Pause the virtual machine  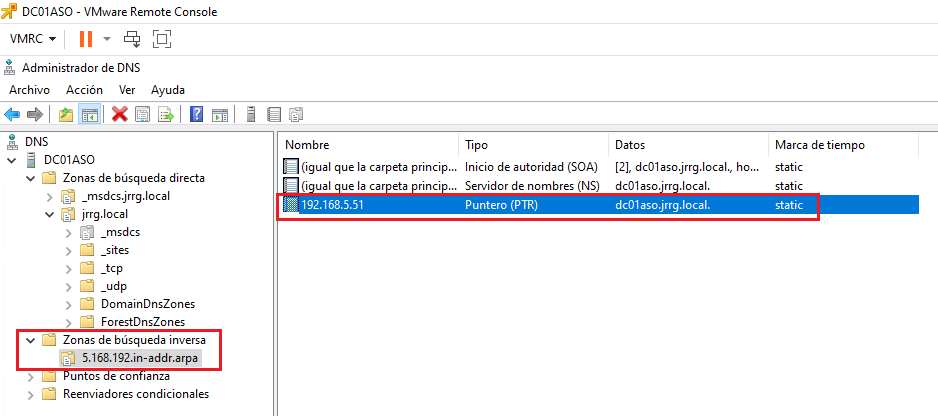[86, 40]
